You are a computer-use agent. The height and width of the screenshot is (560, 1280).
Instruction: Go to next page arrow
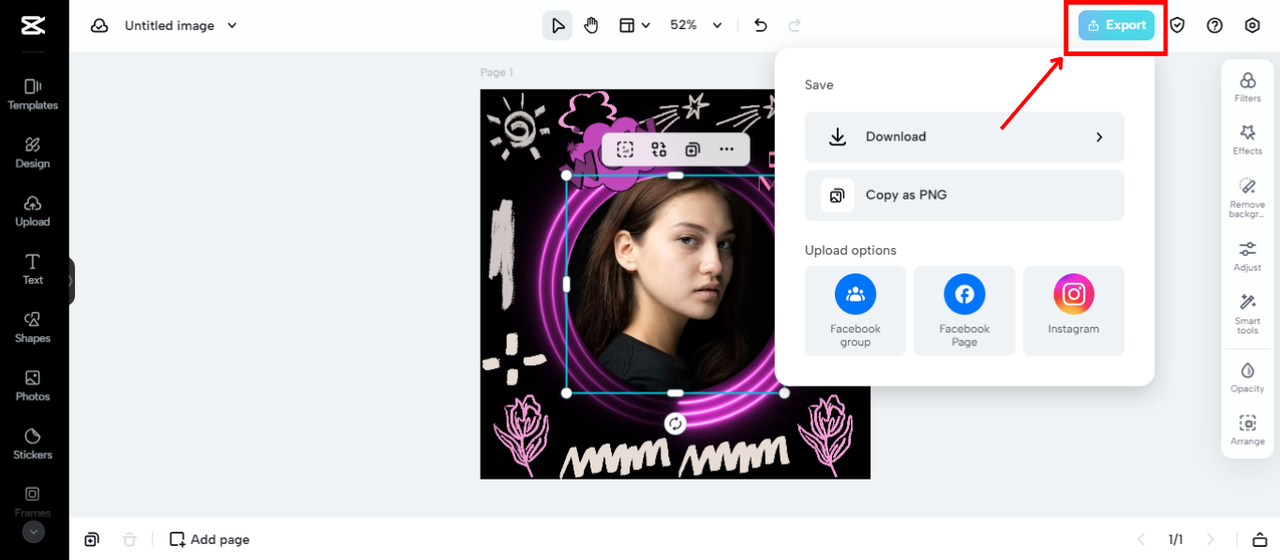click(x=1210, y=539)
